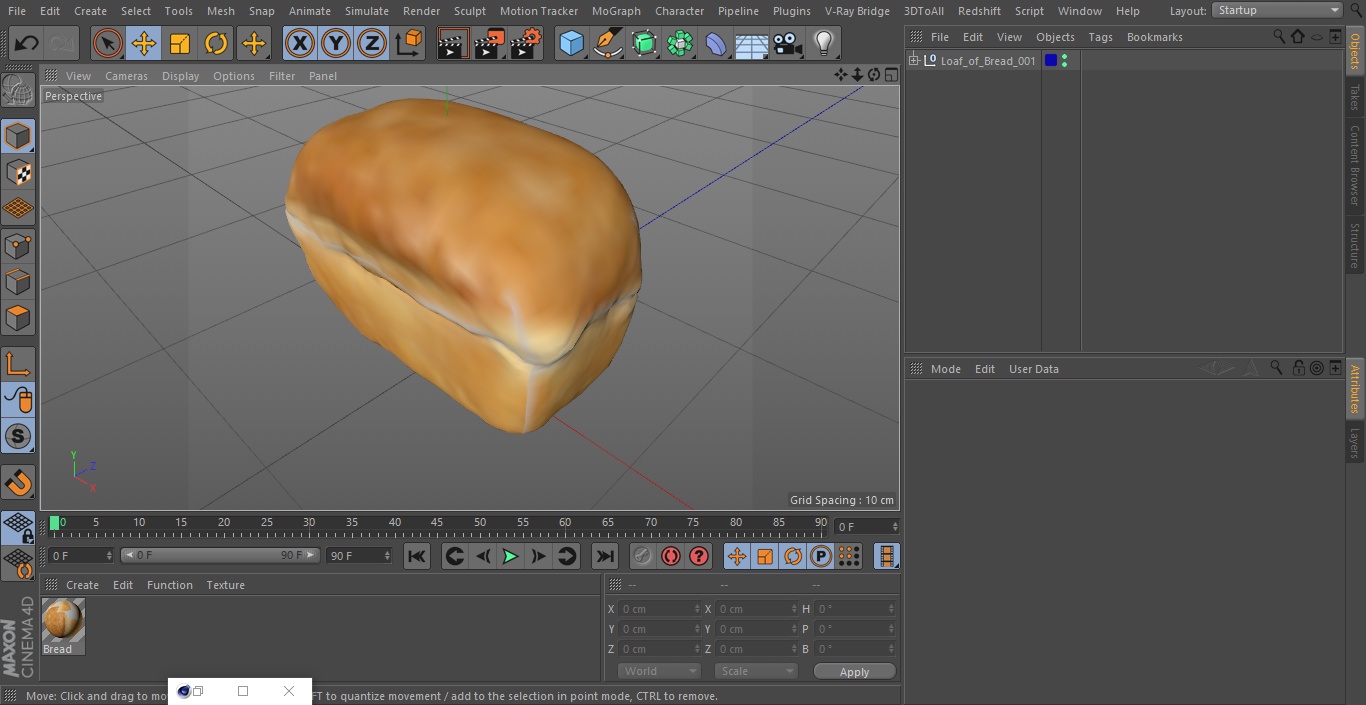This screenshot has height=705, width=1366.
Task: Switch to Points mode
Action: [18, 246]
